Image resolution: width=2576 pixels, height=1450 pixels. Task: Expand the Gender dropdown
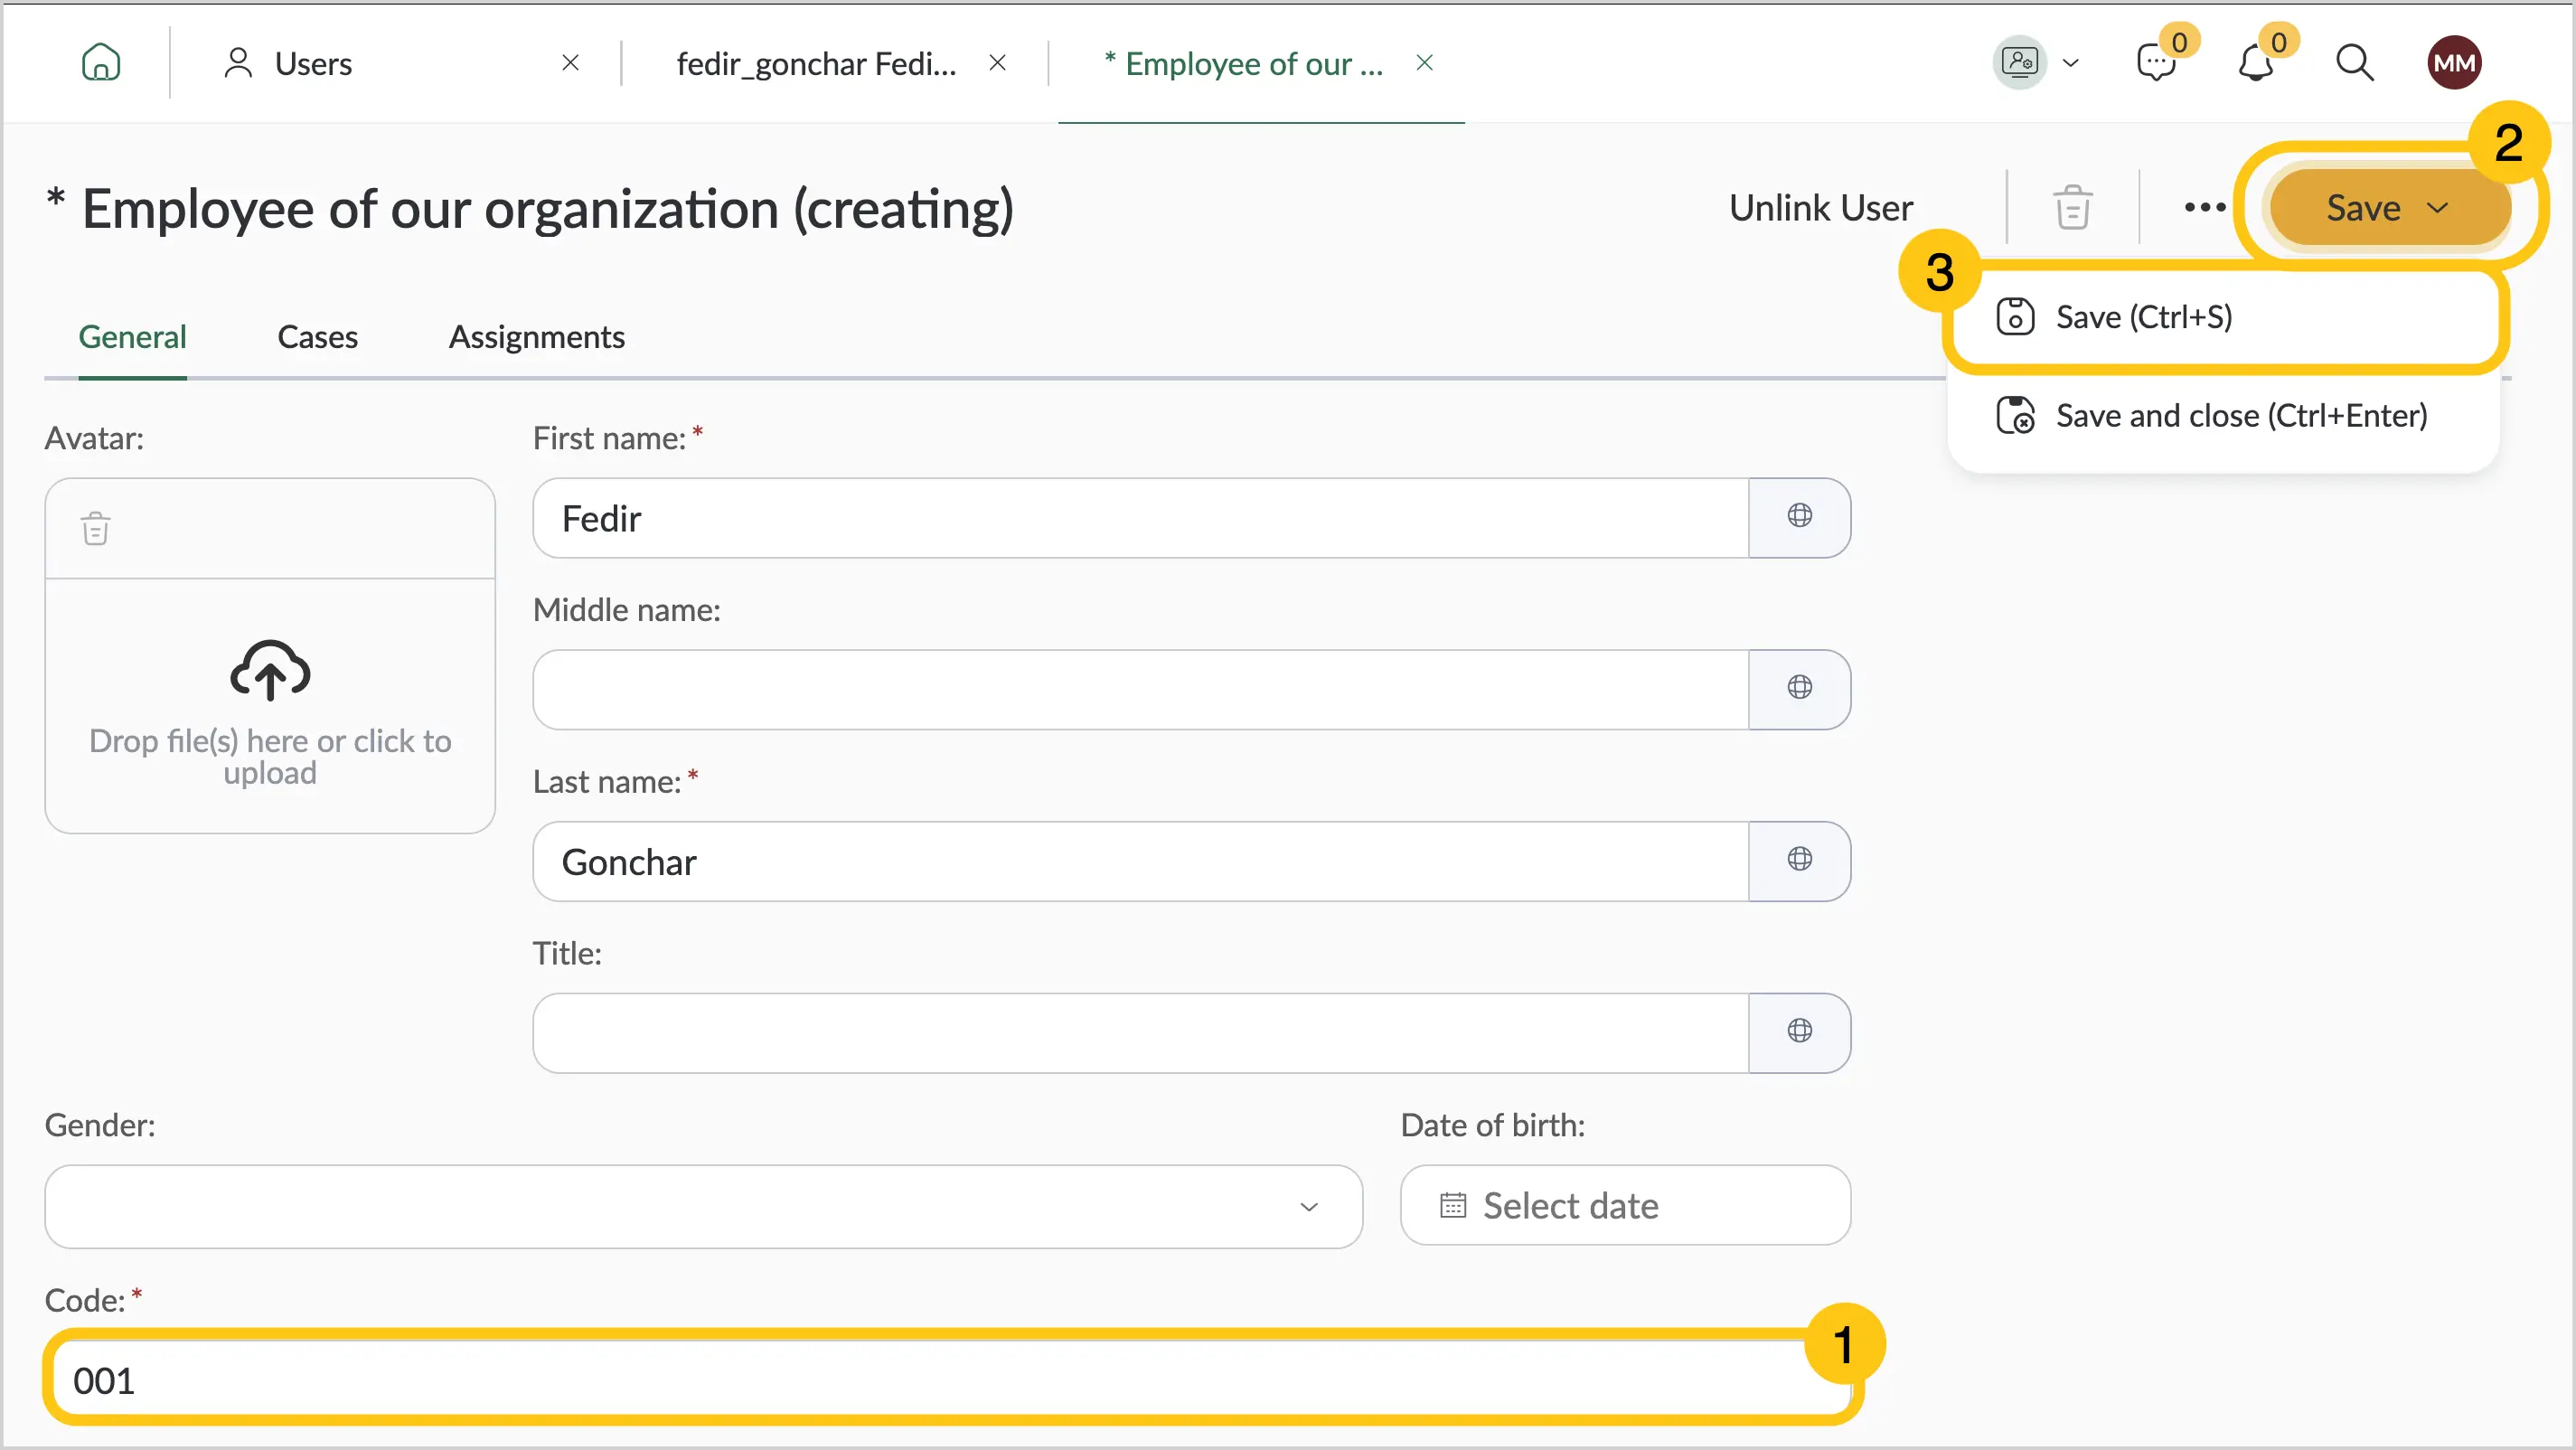[703, 1206]
